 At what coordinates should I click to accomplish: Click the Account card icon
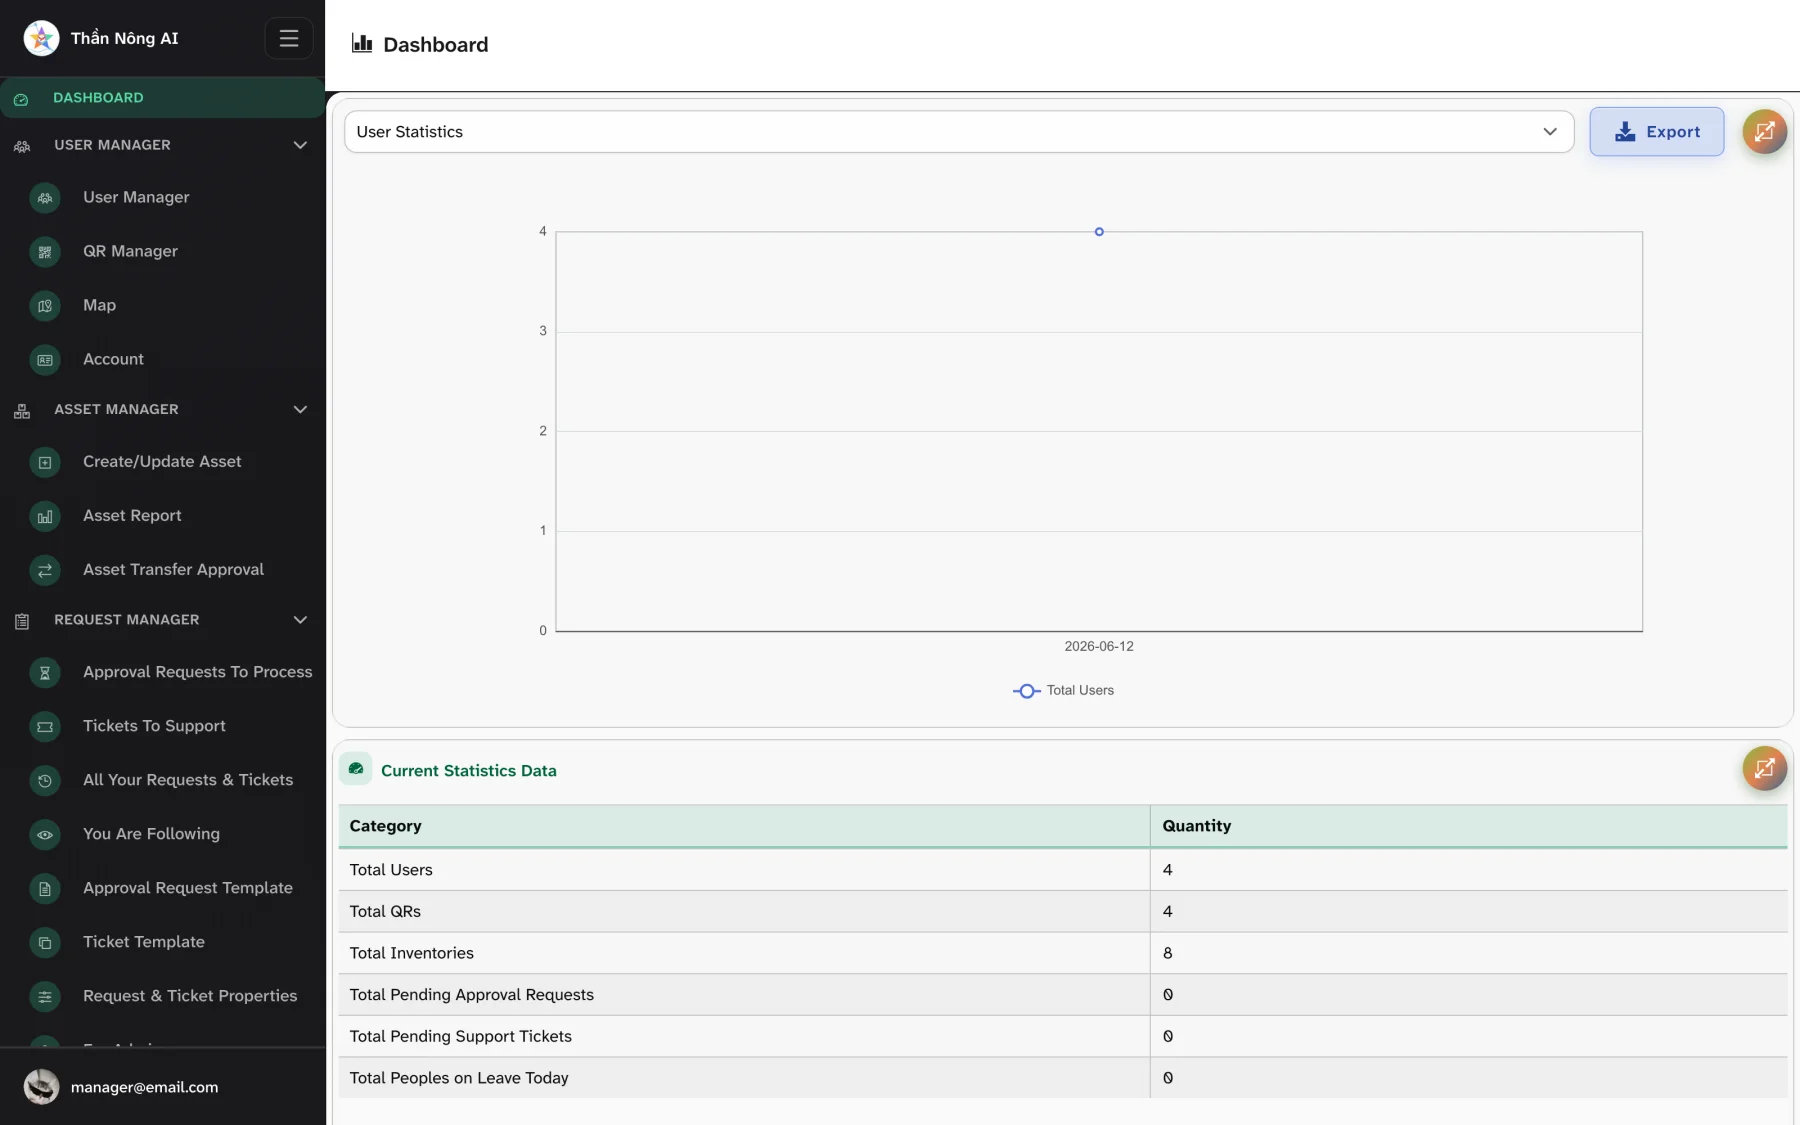tap(45, 360)
